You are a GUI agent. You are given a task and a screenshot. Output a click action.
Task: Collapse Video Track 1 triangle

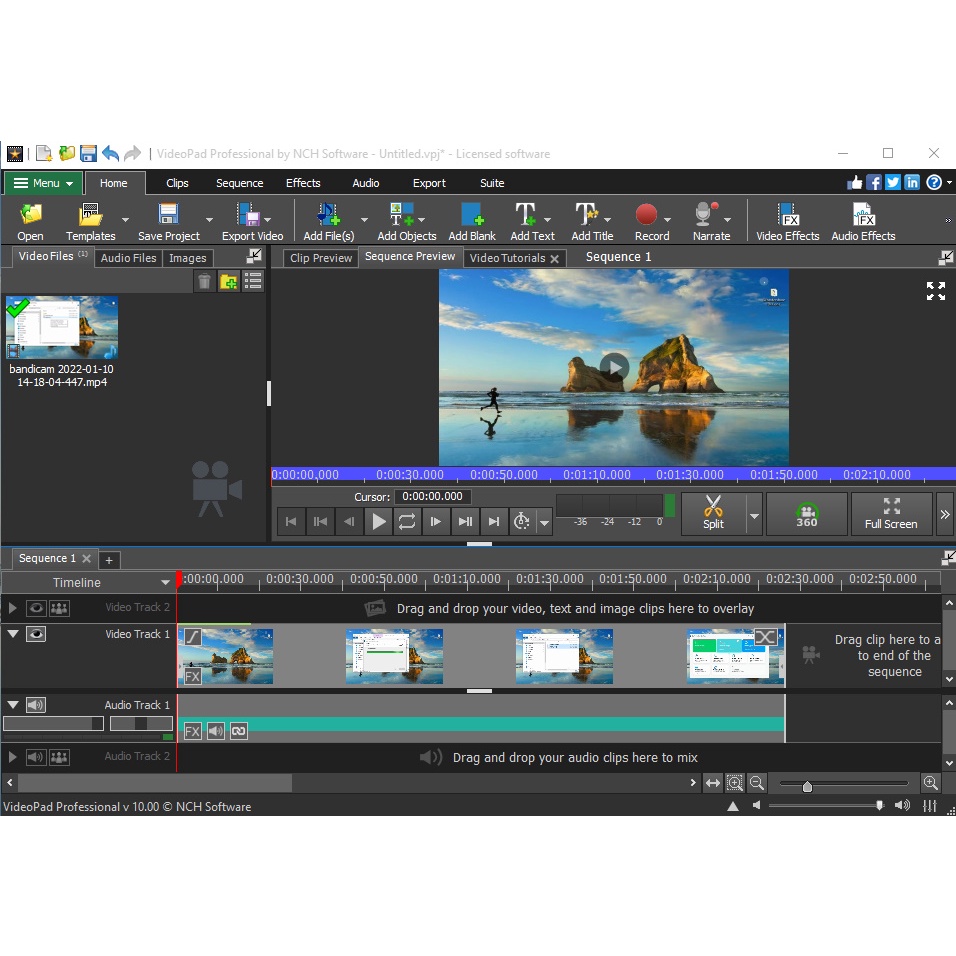[13, 634]
